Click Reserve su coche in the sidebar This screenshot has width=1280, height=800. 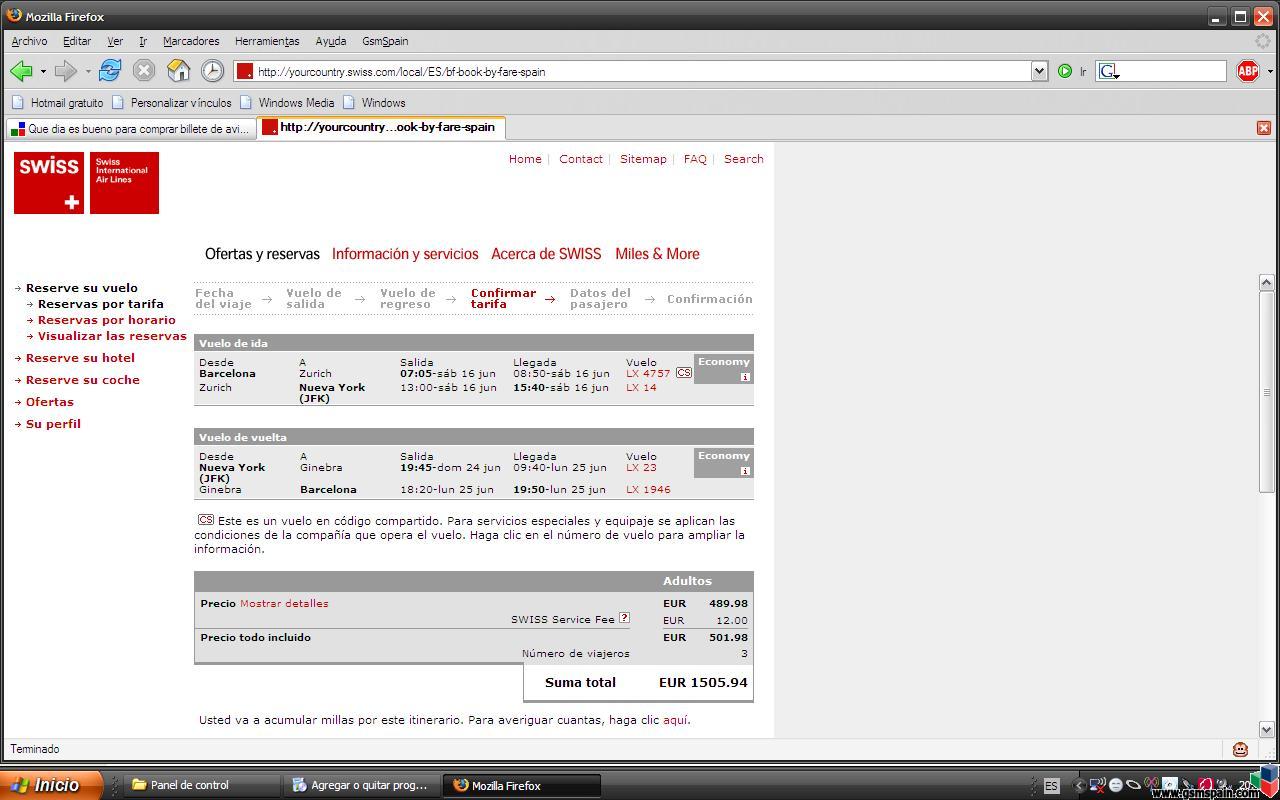pos(83,380)
